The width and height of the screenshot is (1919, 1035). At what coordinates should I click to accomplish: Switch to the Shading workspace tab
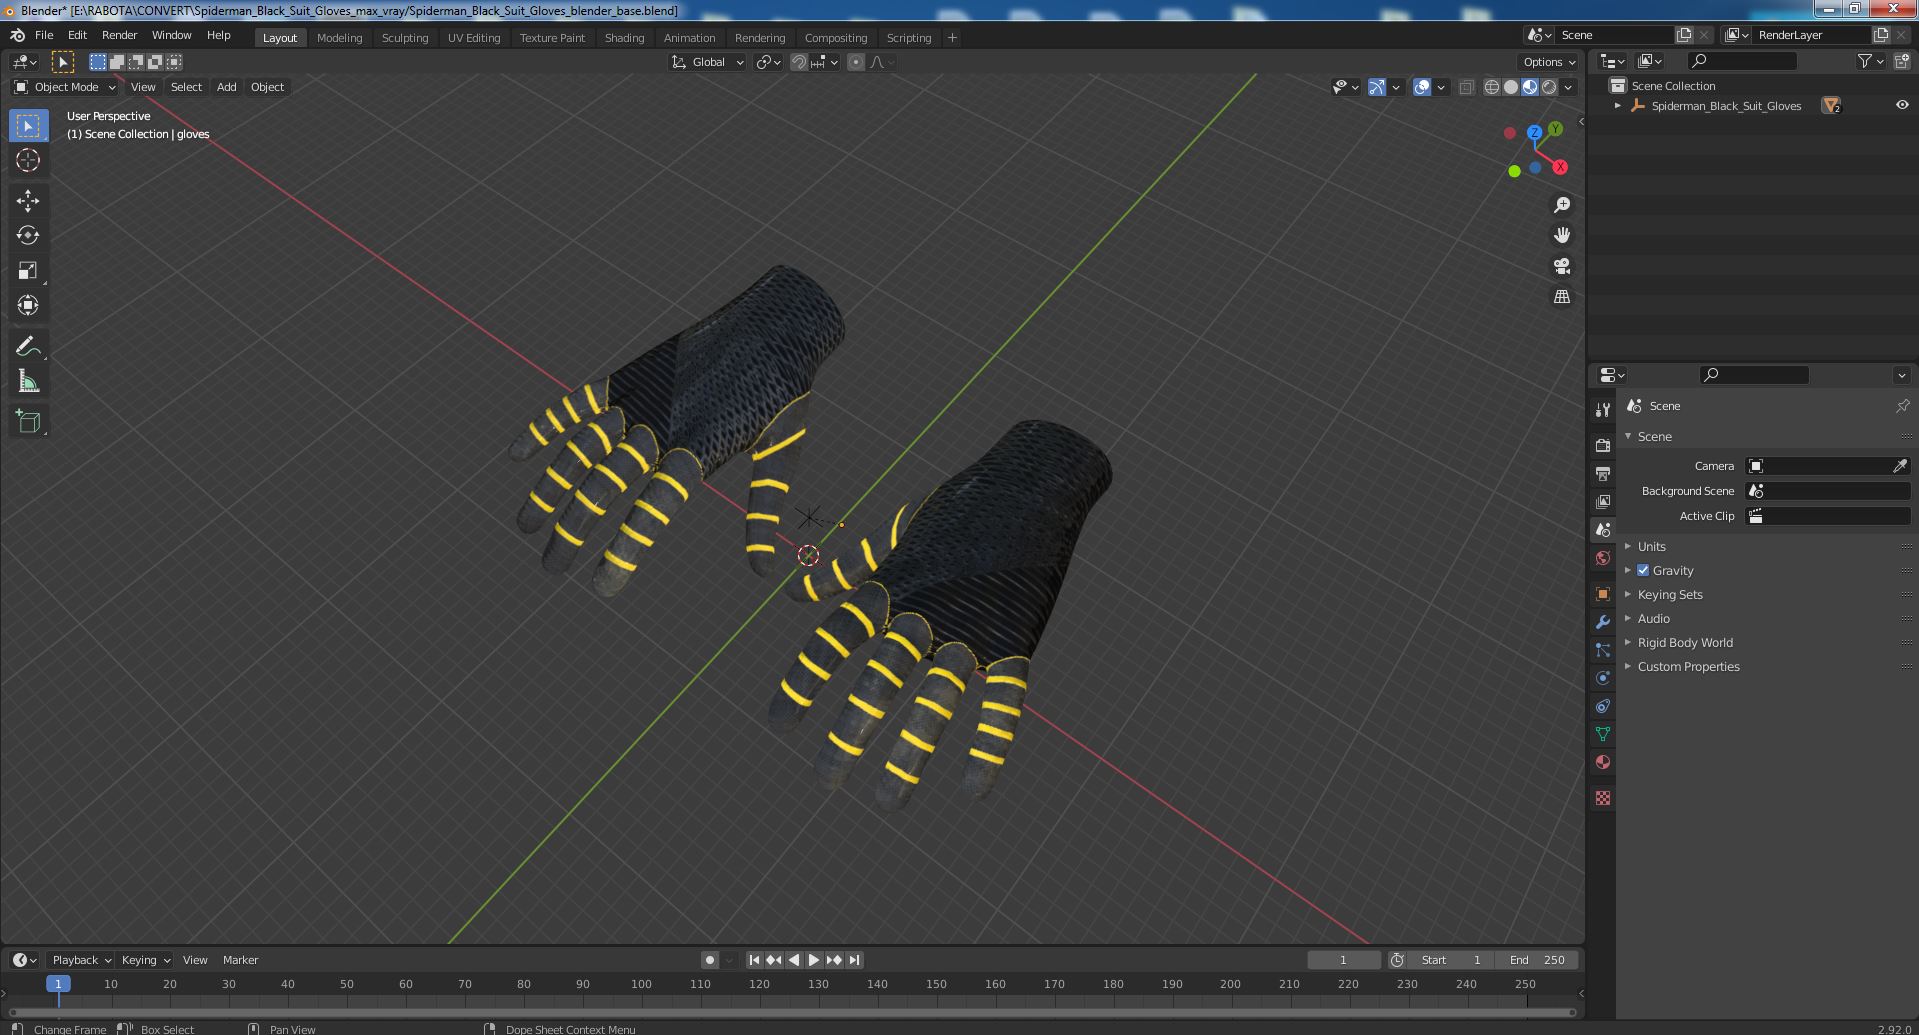624,37
